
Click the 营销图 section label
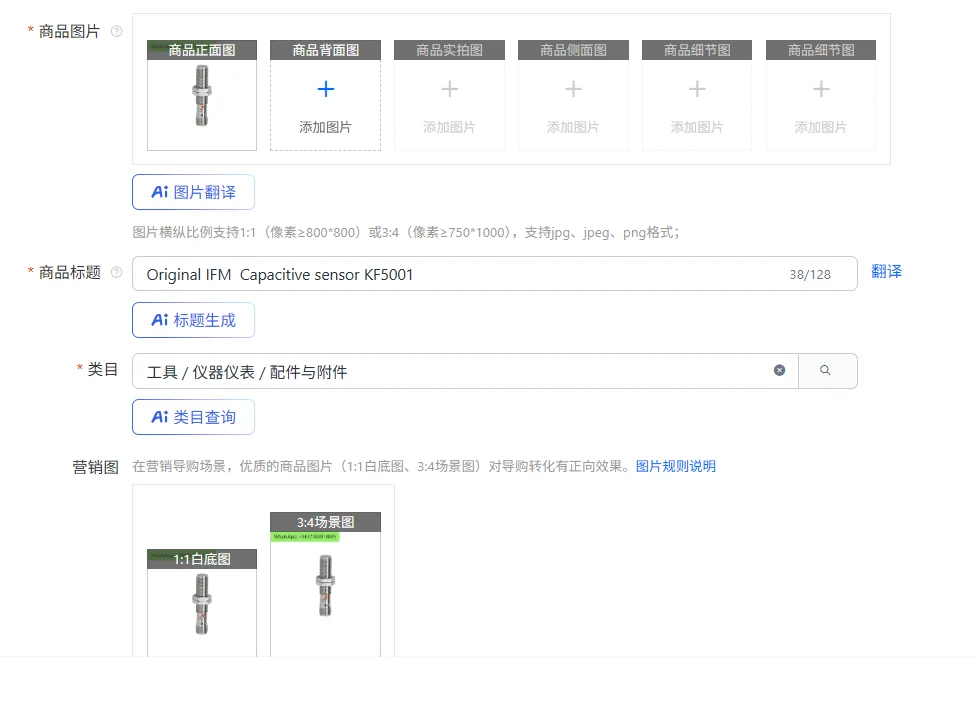(x=95, y=467)
